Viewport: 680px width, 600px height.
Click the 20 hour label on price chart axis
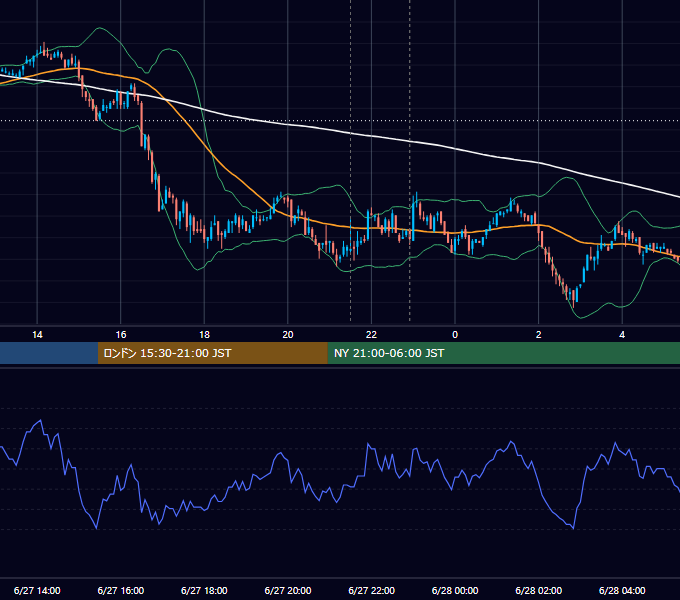point(288,335)
